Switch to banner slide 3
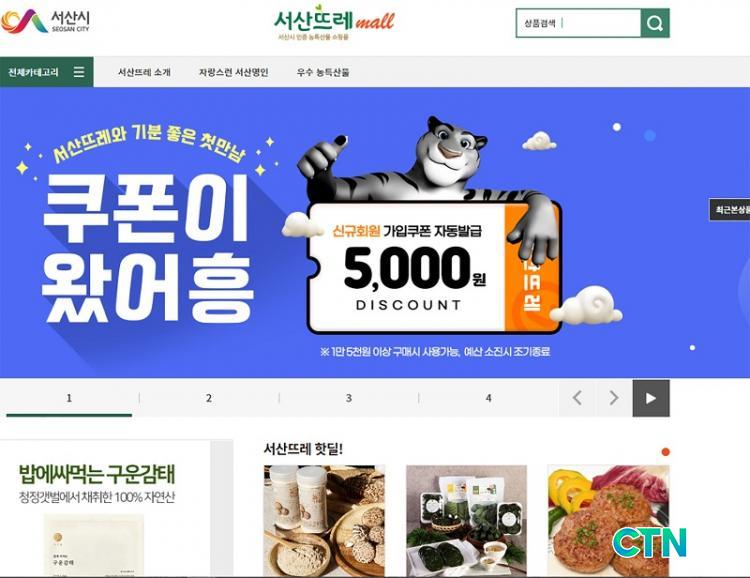The image size is (750, 578). 349,398
